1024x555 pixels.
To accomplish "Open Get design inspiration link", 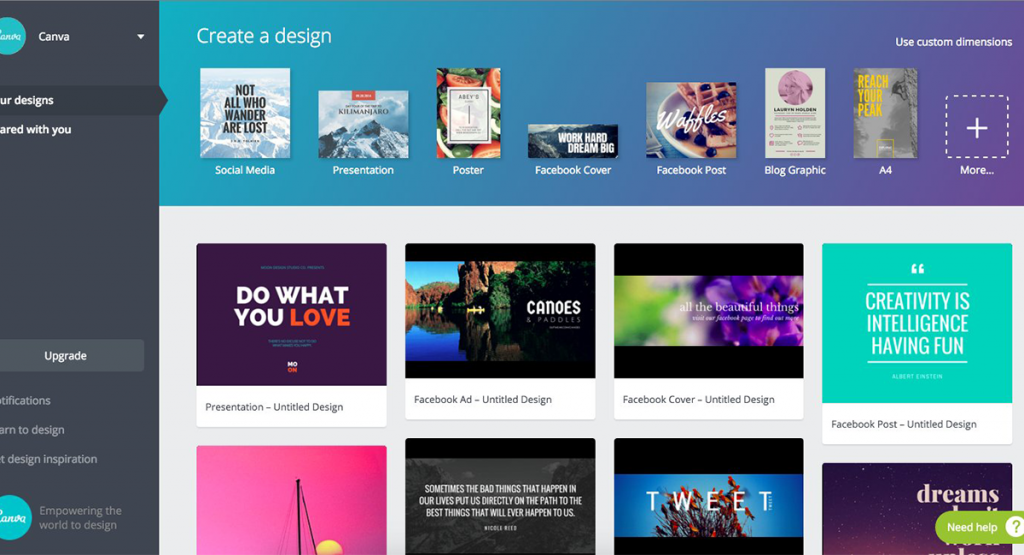I will [48, 459].
